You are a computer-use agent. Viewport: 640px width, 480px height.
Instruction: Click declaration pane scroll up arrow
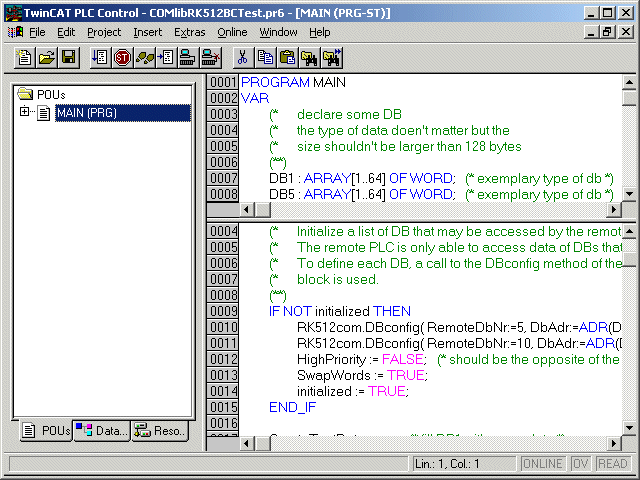point(629,82)
